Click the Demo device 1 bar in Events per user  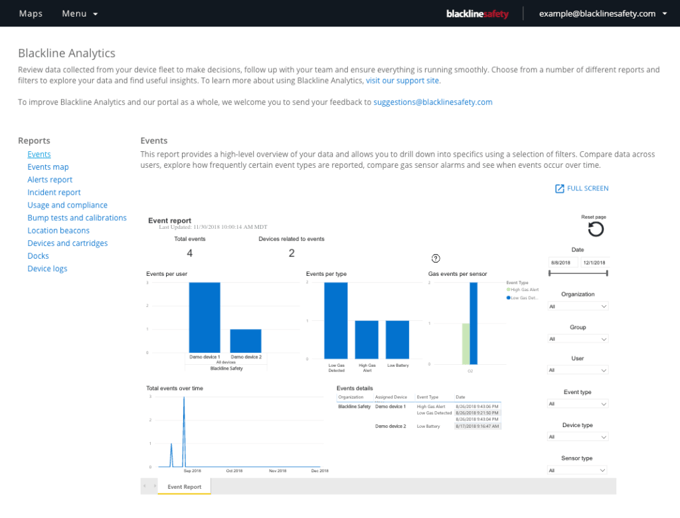(204, 318)
